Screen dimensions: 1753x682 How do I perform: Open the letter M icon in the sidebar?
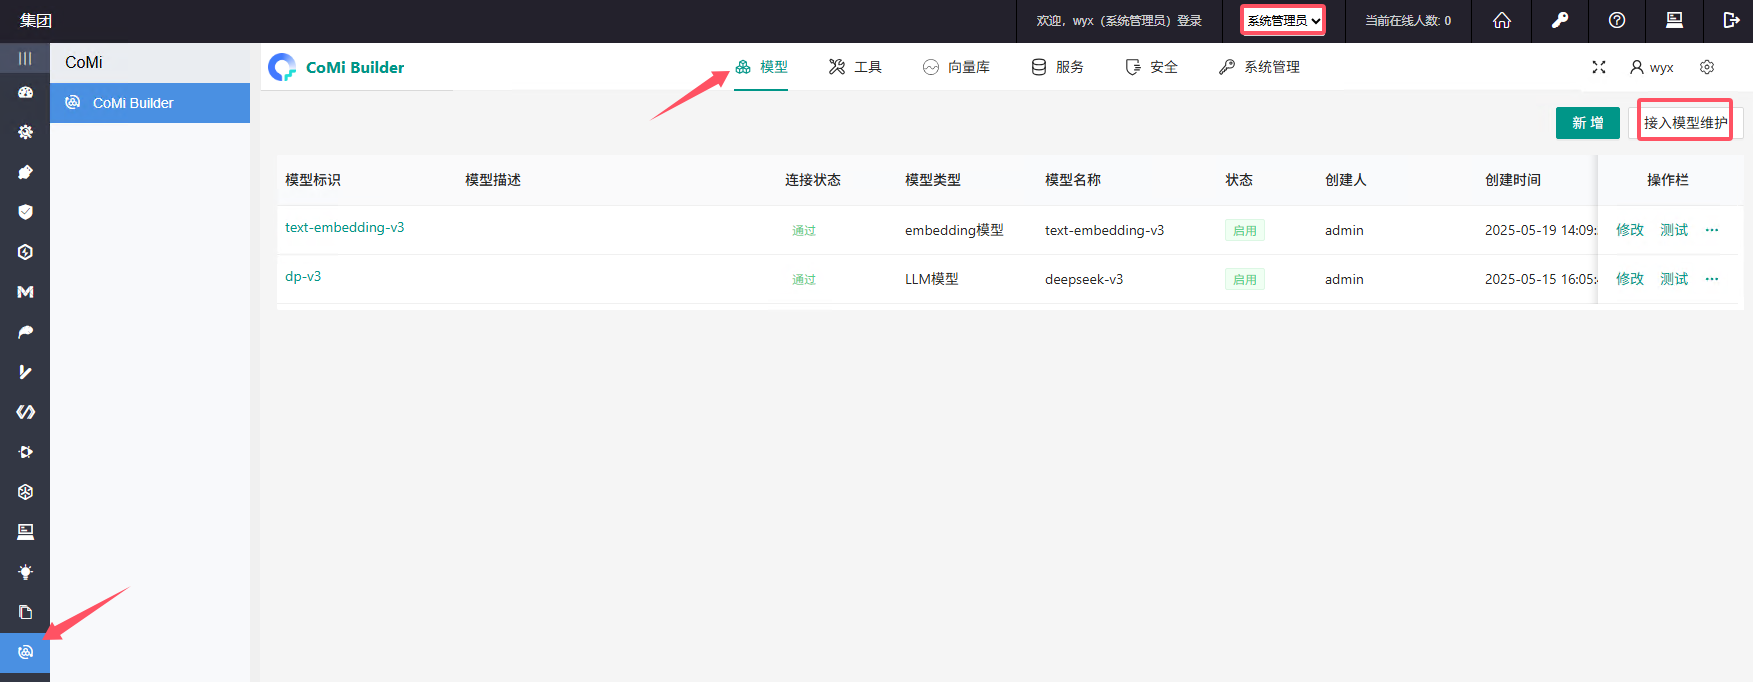coord(25,292)
